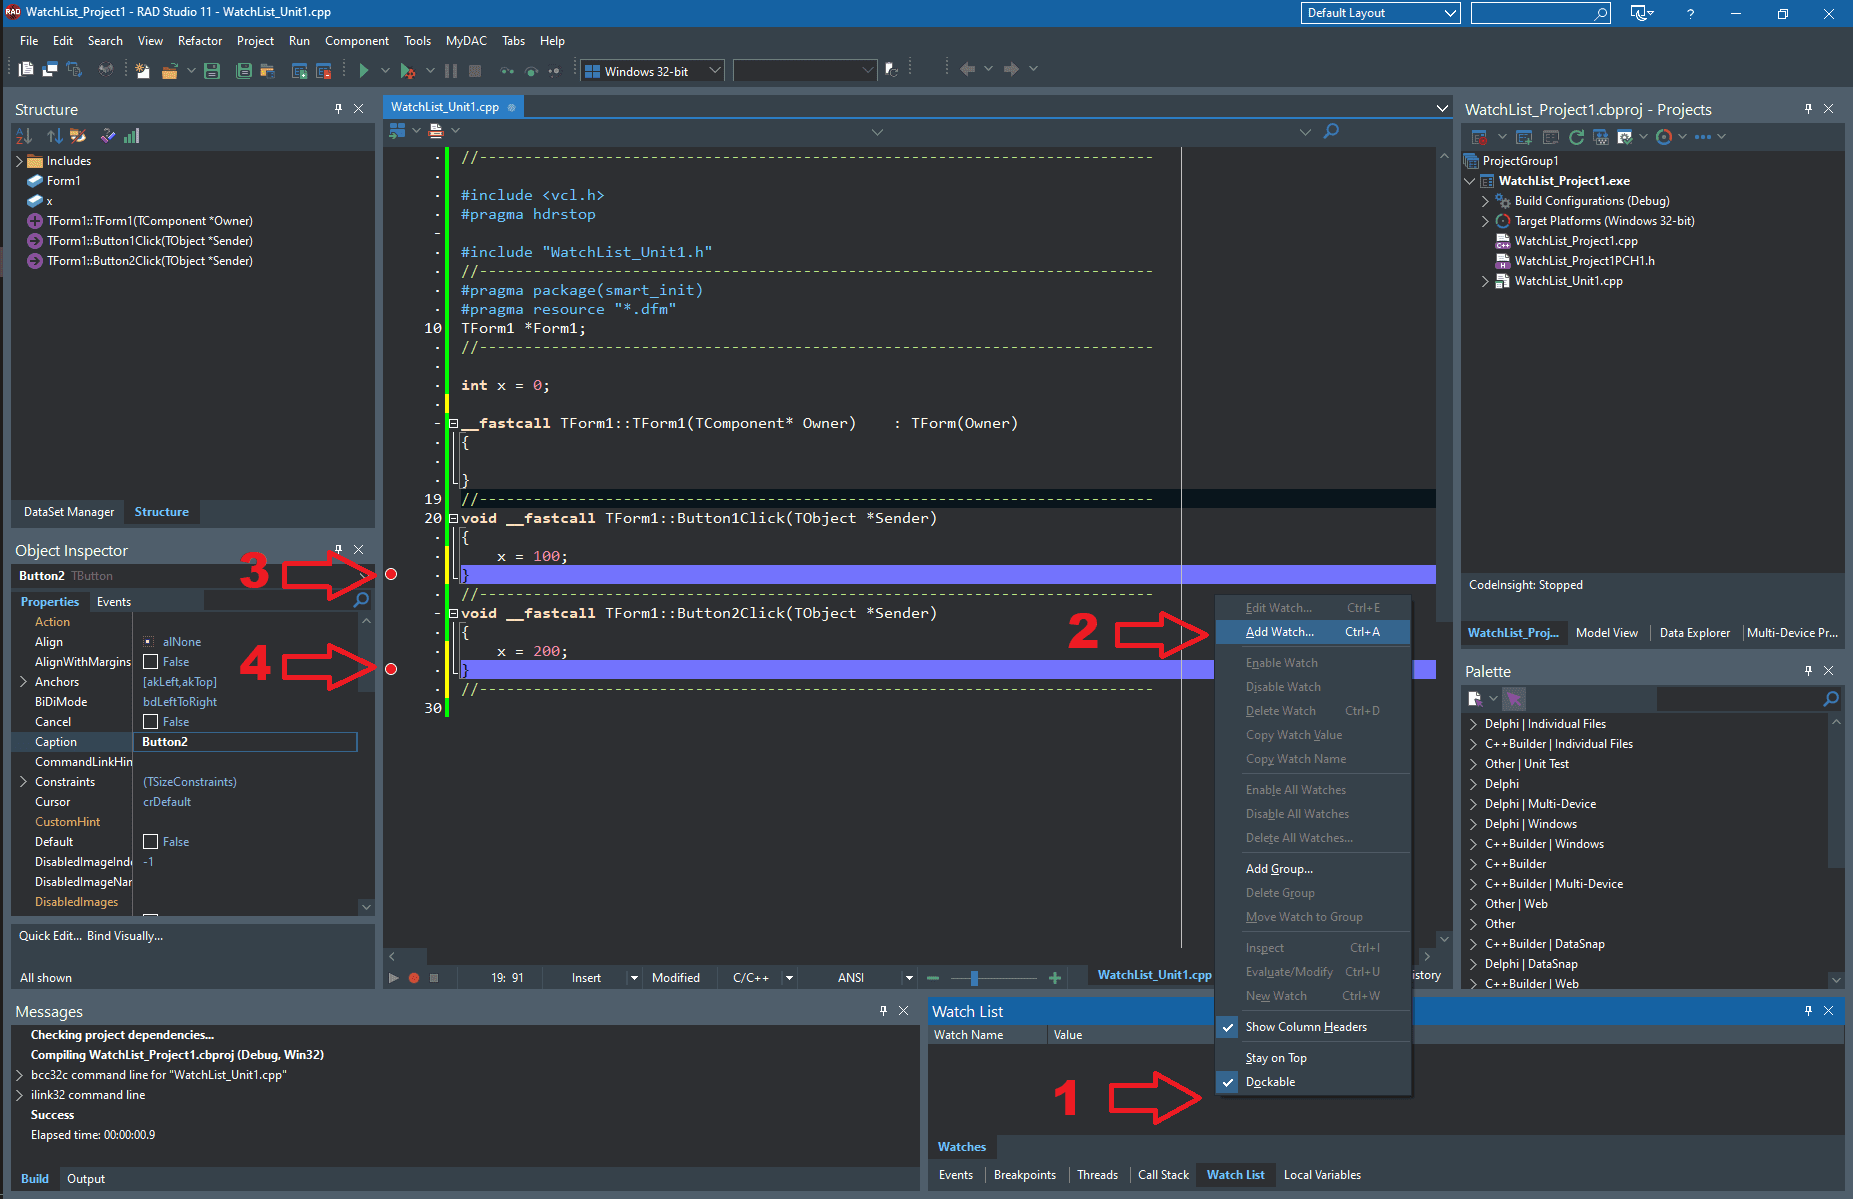Image resolution: width=1853 pixels, height=1199 pixels.
Task: Toggle Dockable option in context menu
Action: (1313, 1082)
